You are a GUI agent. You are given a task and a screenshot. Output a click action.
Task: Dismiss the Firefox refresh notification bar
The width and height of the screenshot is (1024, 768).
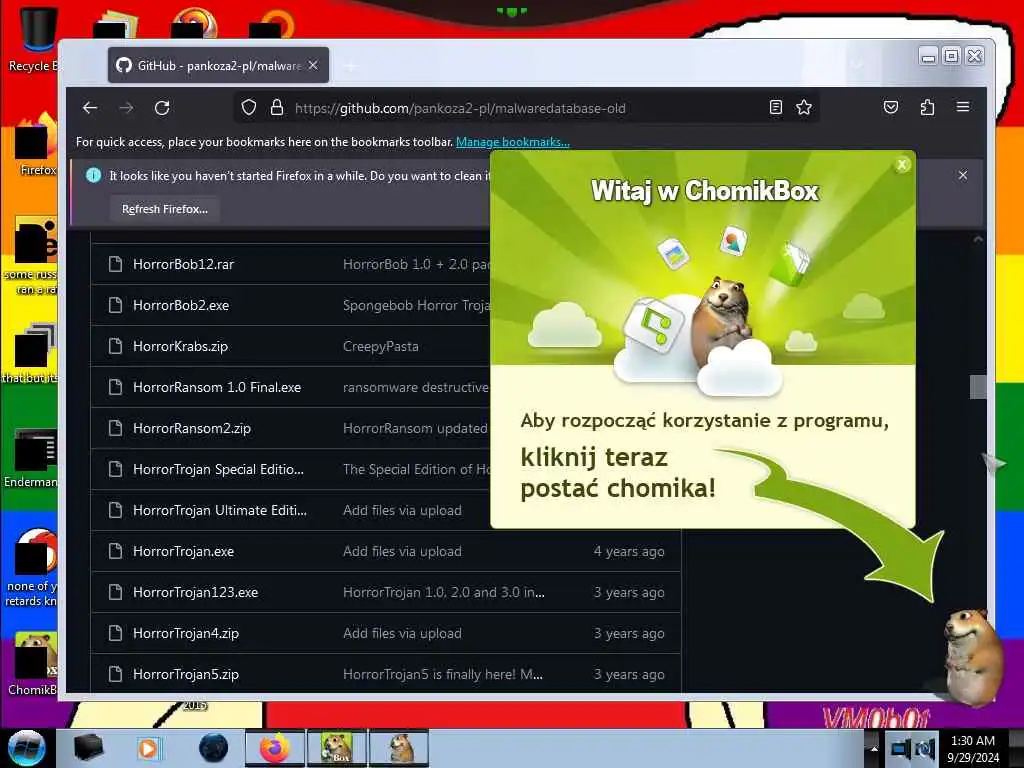coord(963,175)
